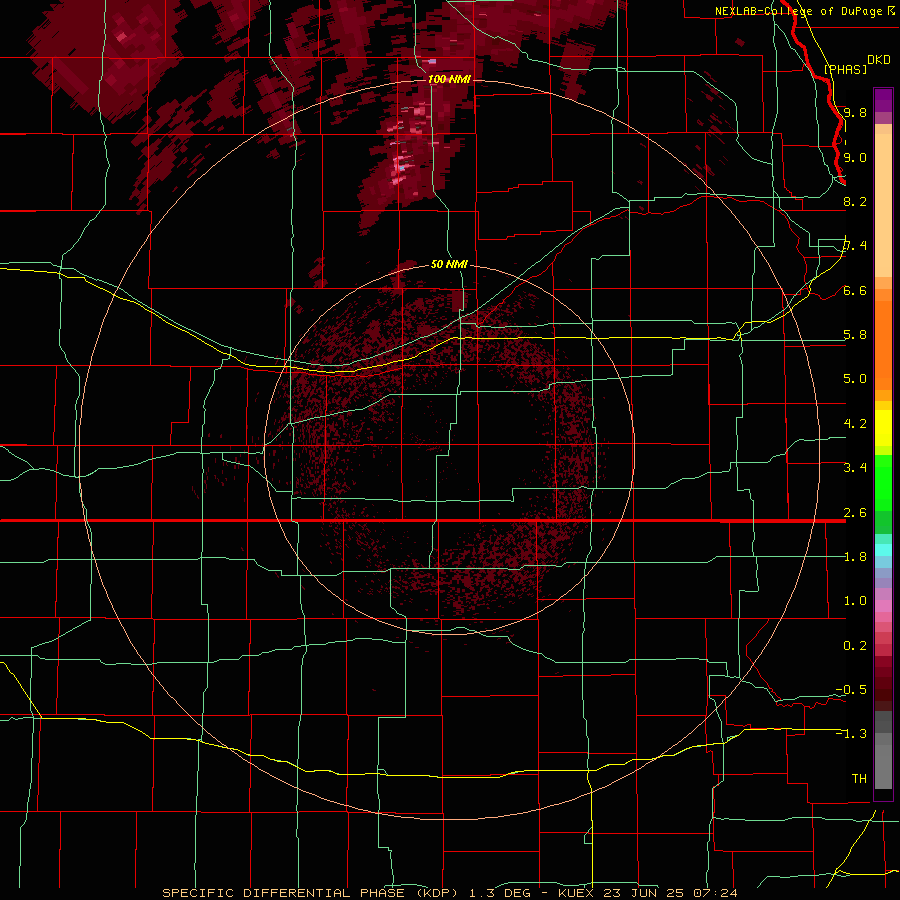The width and height of the screenshot is (900, 900).
Task: Click the 3.4 value on the color scale
Action: [855, 468]
